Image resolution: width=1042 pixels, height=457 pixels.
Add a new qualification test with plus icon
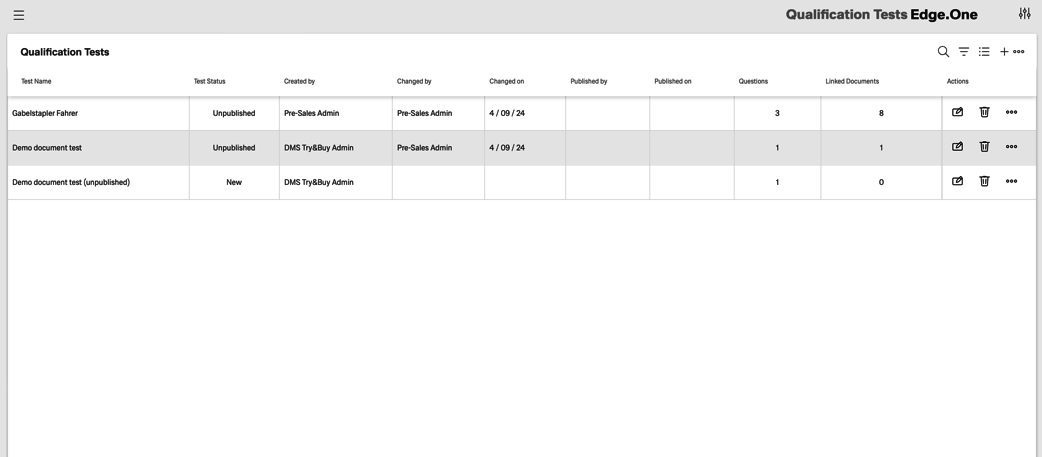click(x=1004, y=52)
